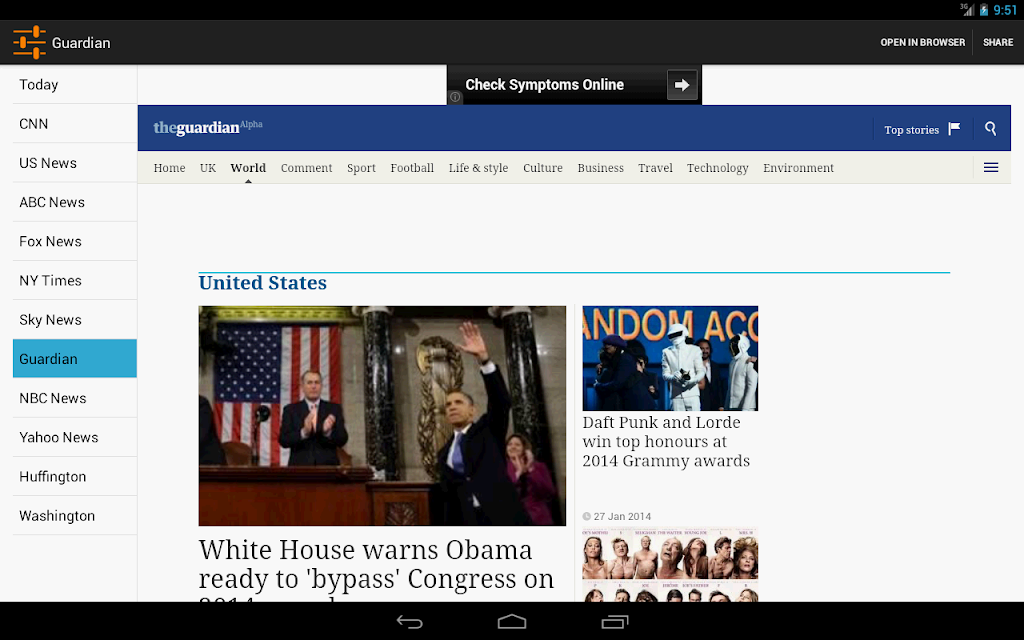Click the United States section heading
The height and width of the screenshot is (640, 1024).
263,283
